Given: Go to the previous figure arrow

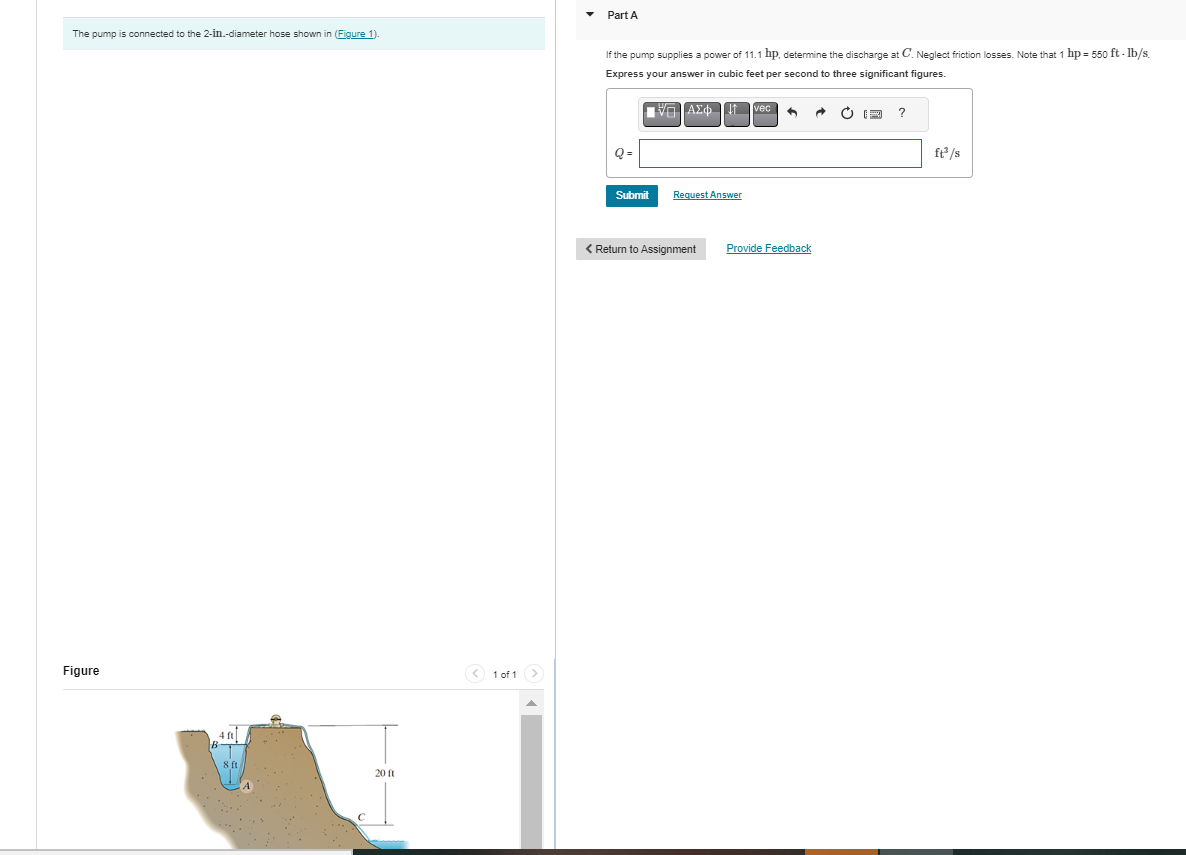Looking at the screenshot, I should coord(474,673).
